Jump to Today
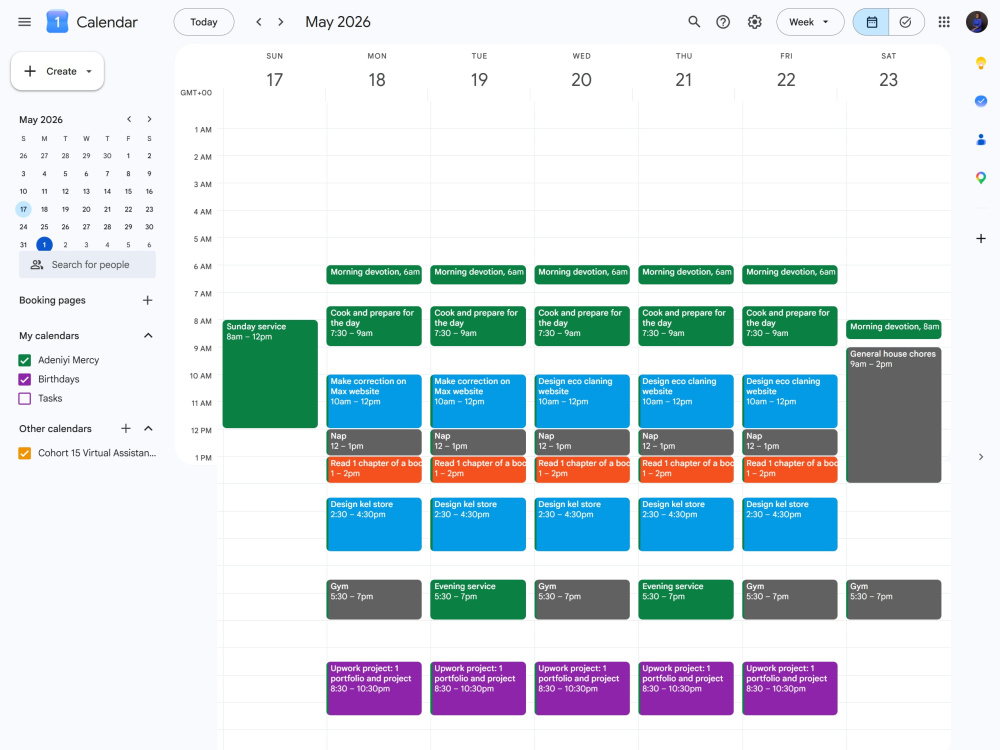 (203, 22)
